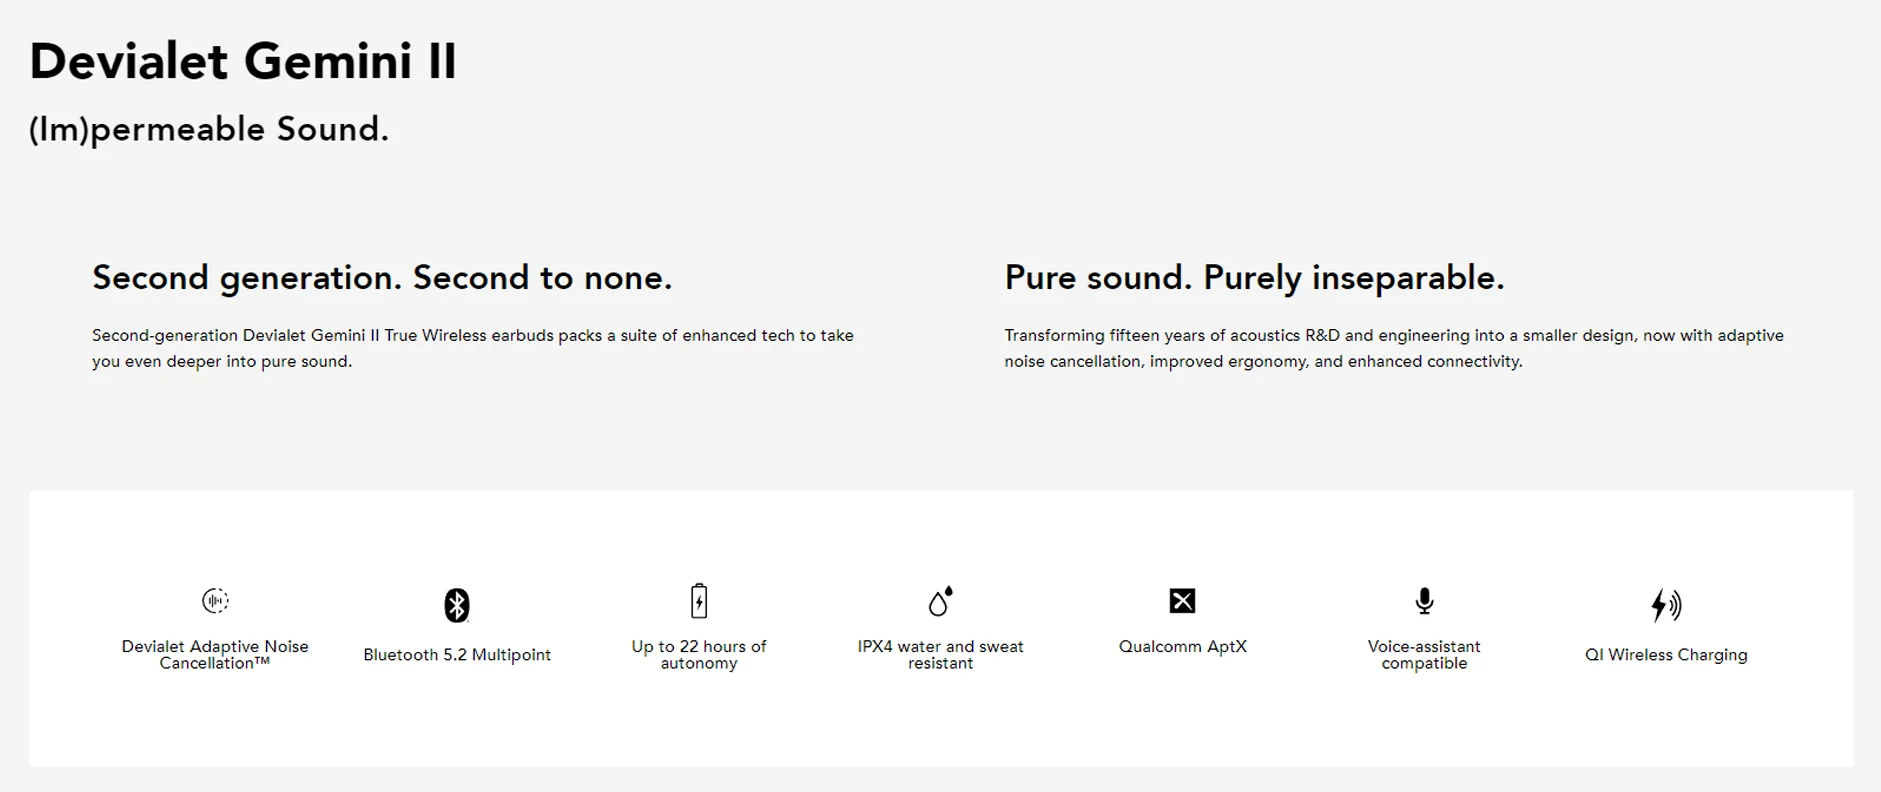Click the Bluetooth 5.2 icon
The image size is (1881, 792).
[x=457, y=605]
